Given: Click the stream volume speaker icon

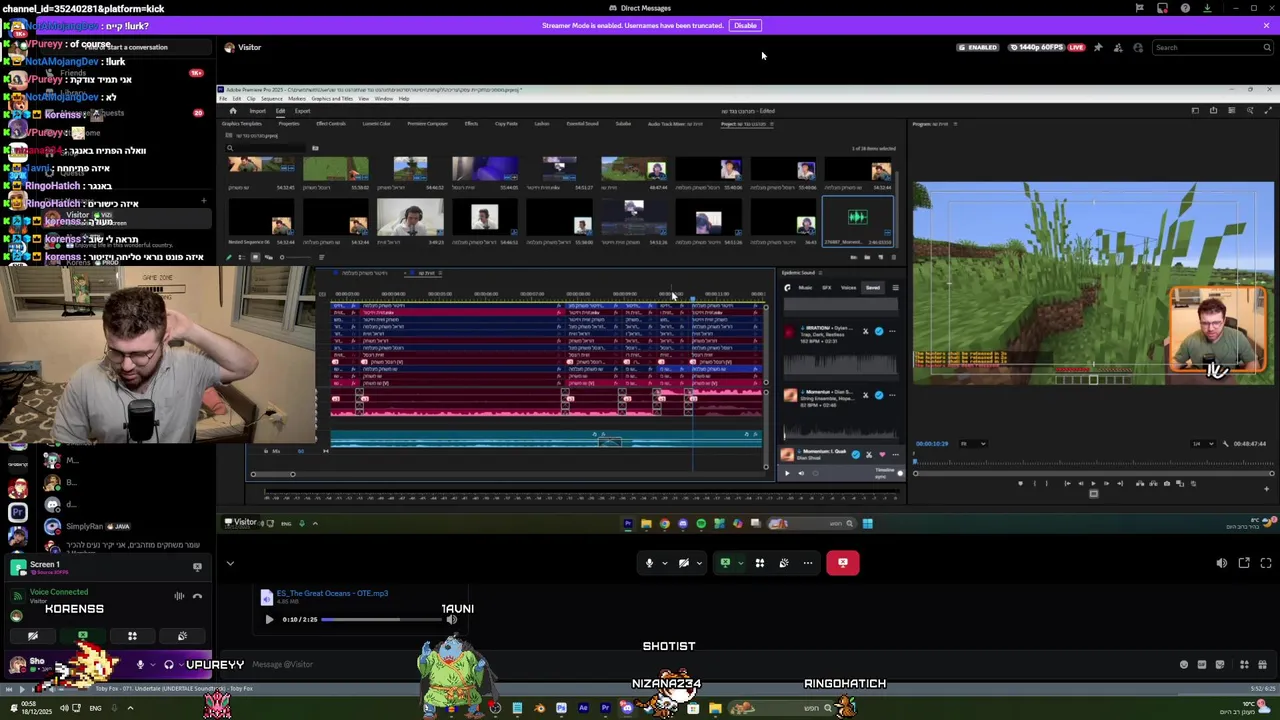Looking at the screenshot, I should pyautogui.click(x=1221, y=563).
